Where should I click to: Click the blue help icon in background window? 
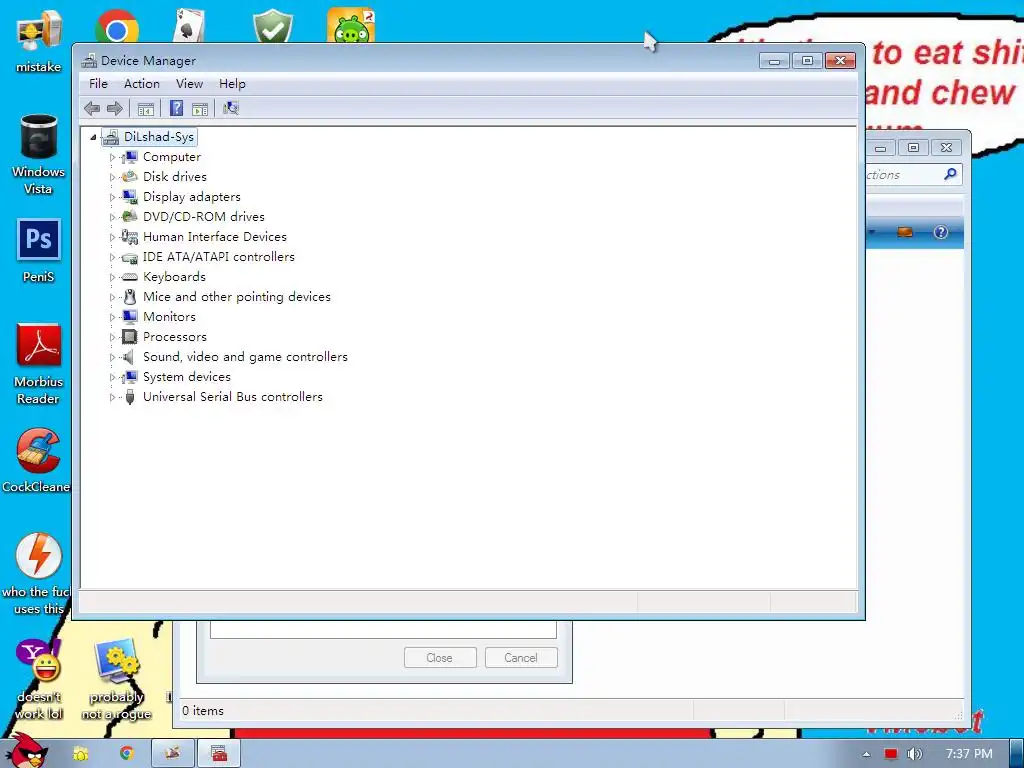940,232
